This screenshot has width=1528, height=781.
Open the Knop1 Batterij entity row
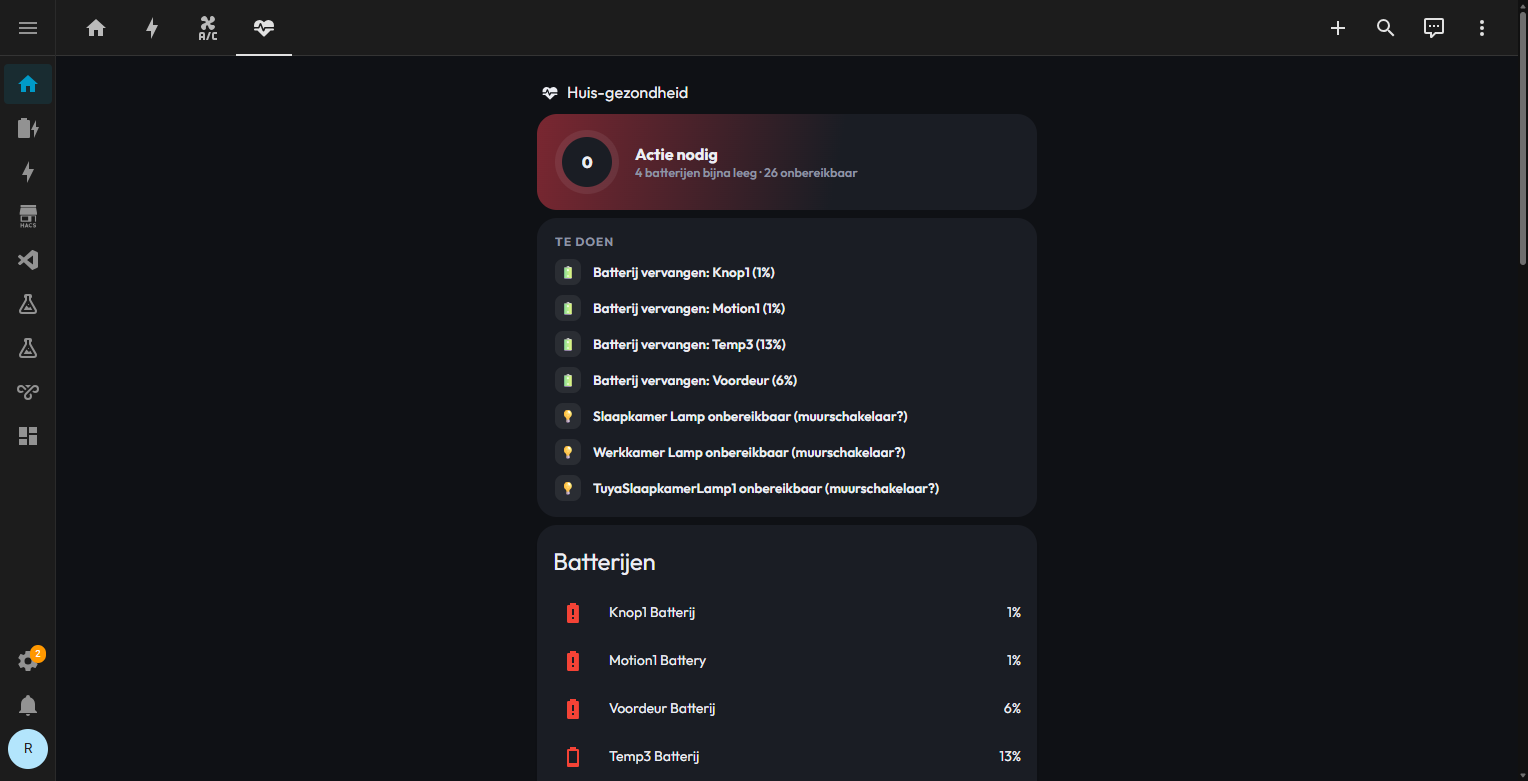pos(787,612)
